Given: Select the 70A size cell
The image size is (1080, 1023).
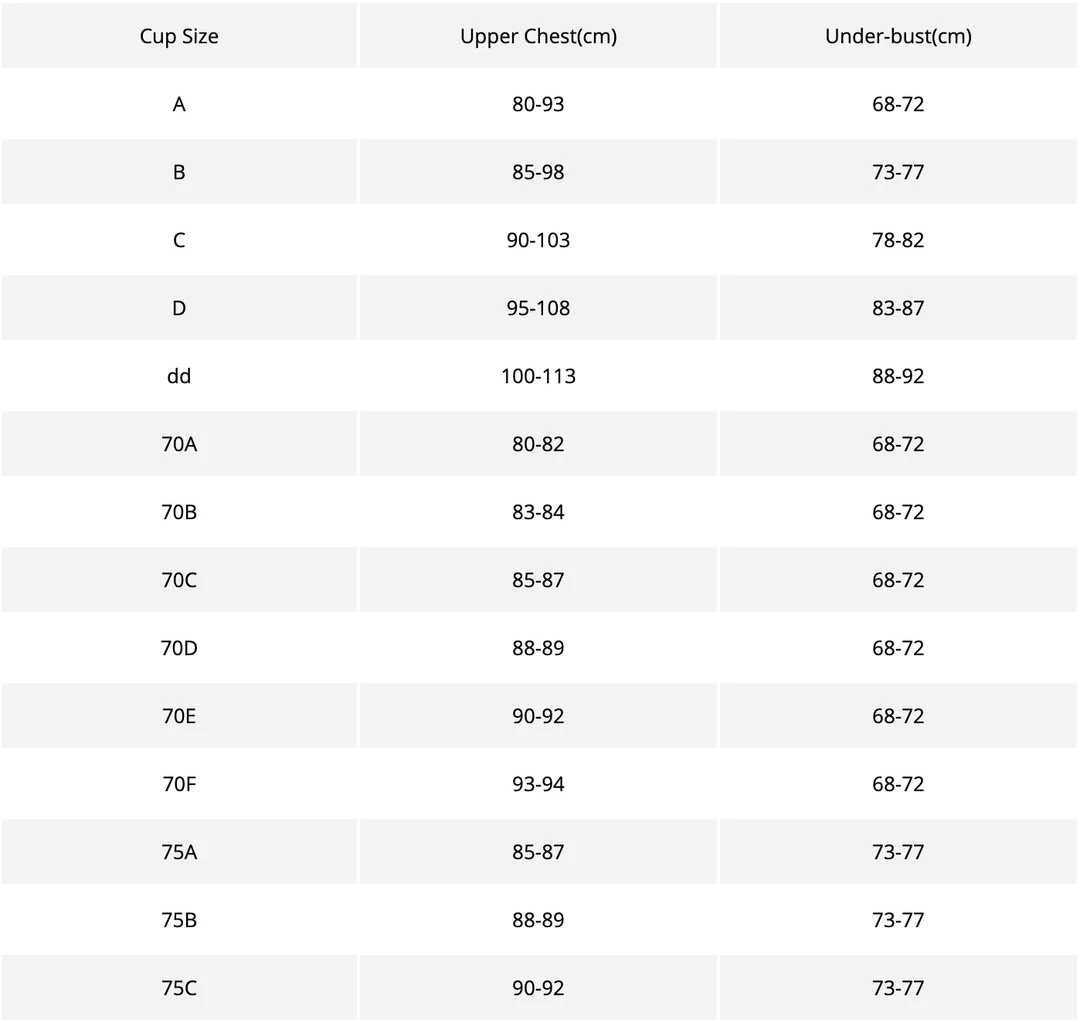Looking at the screenshot, I should coord(179,444).
